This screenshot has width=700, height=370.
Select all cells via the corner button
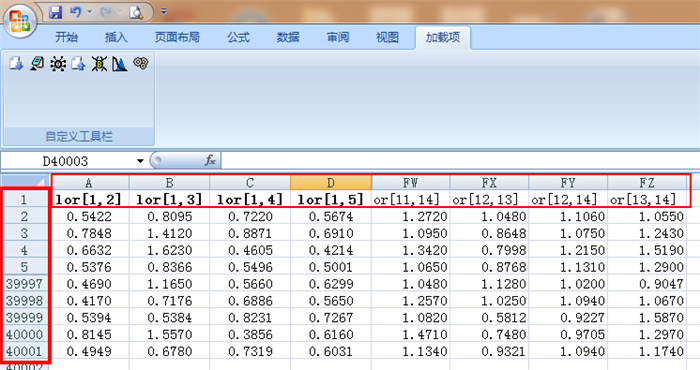(x=25, y=182)
